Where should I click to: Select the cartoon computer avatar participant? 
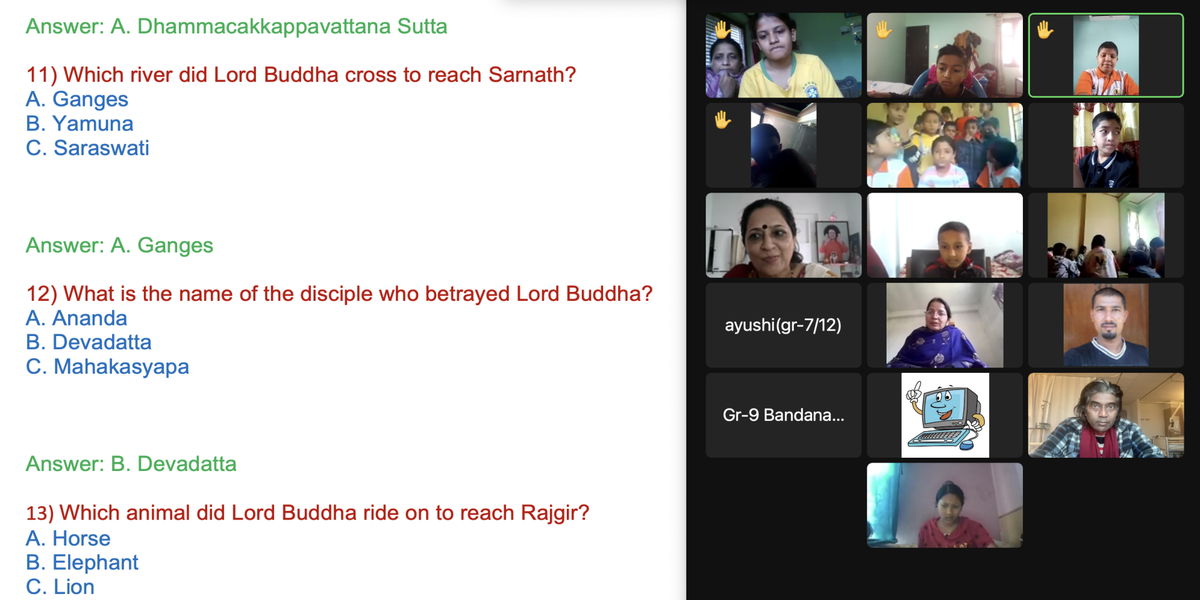(945, 415)
